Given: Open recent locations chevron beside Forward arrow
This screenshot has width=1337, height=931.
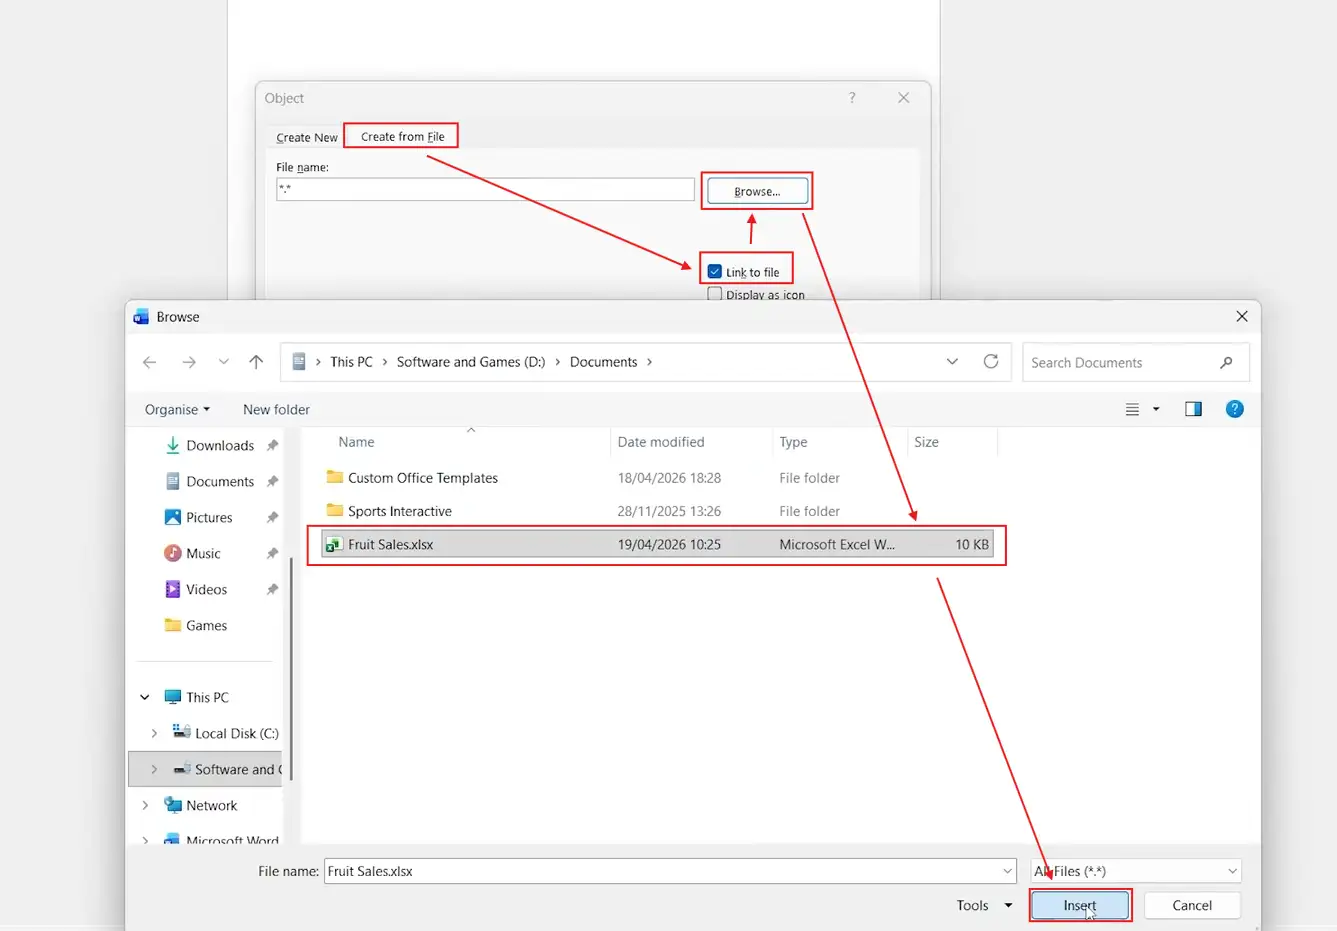Looking at the screenshot, I should click(224, 362).
